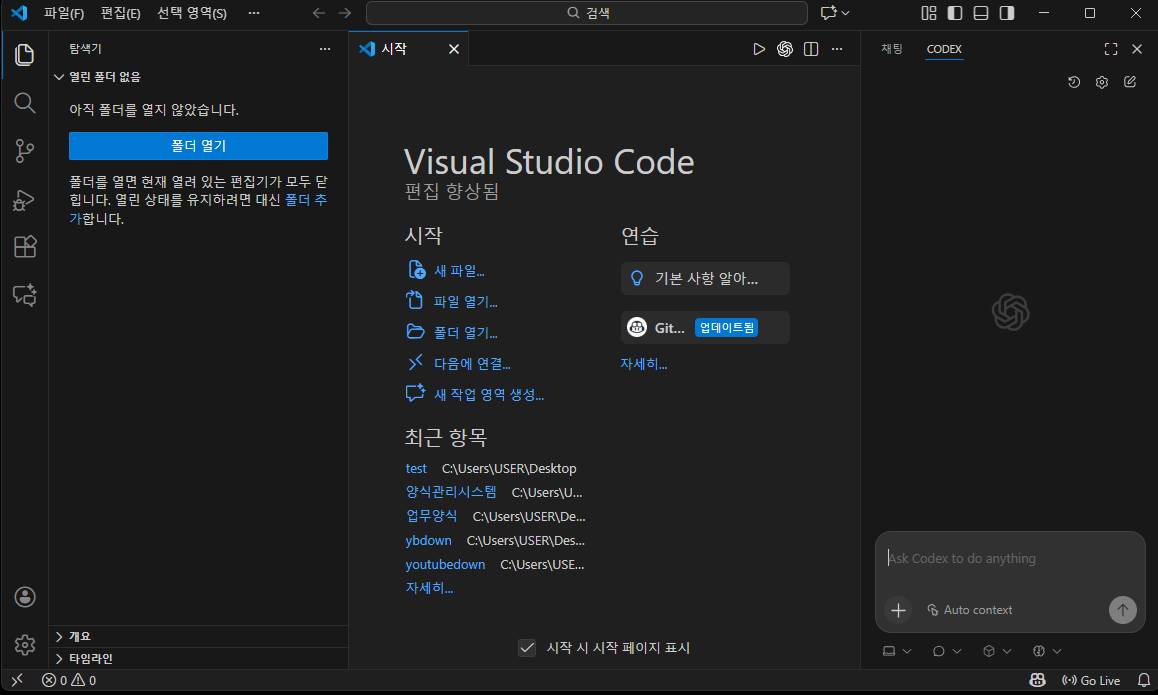Screen dimensions: 1158x695
Task: Click the 검색 command center box
Action: pos(586,13)
